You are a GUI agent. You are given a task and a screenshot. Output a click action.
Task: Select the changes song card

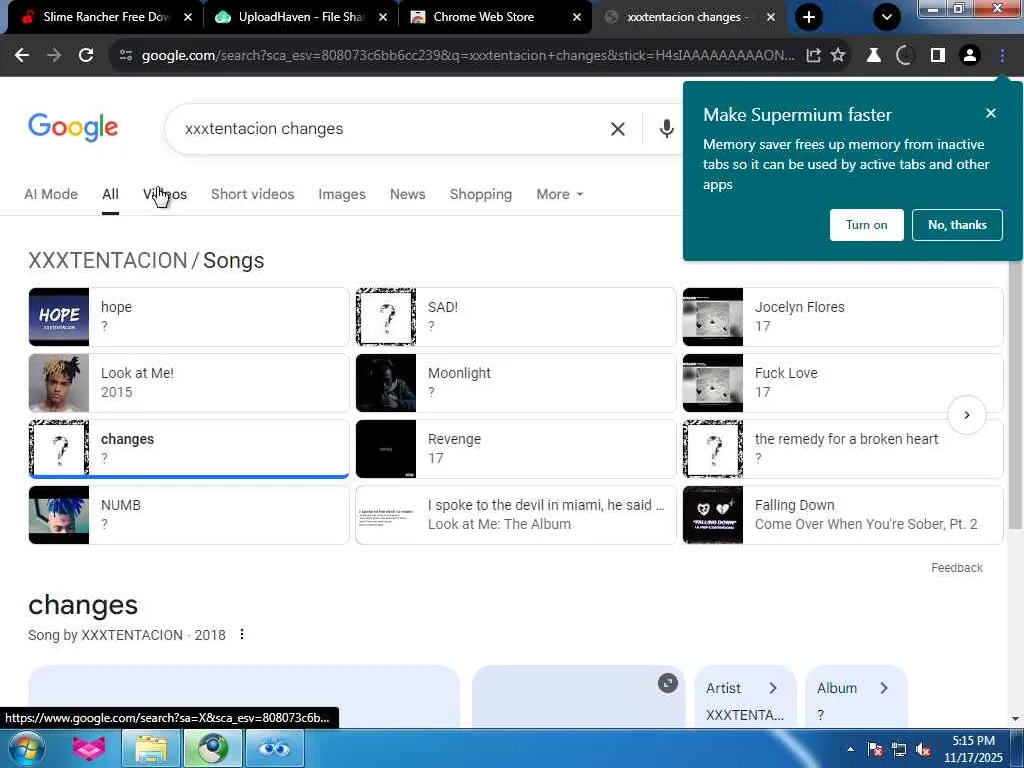189,449
